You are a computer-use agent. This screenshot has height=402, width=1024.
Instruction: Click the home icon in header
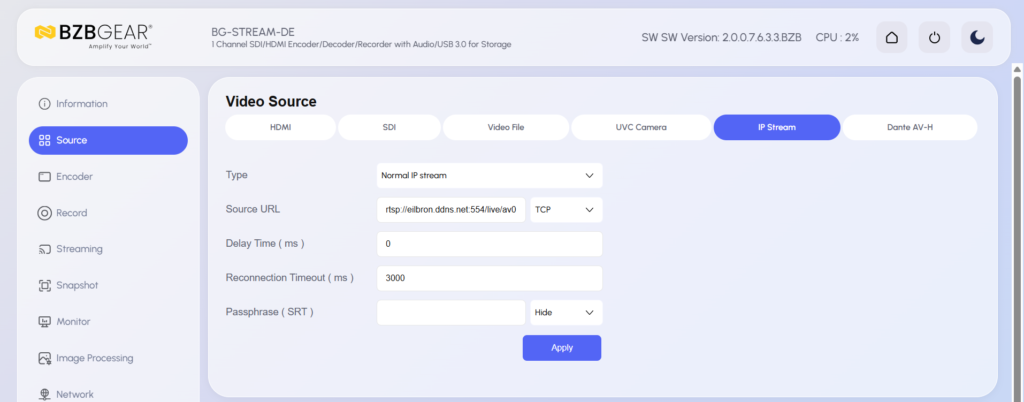892,37
